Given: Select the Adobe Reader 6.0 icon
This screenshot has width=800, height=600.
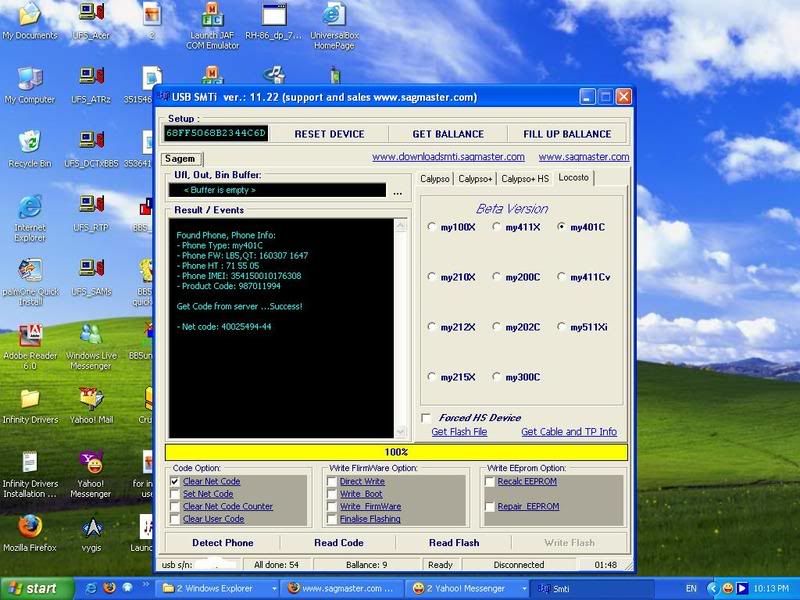Looking at the screenshot, I should [x=30, y=346].
